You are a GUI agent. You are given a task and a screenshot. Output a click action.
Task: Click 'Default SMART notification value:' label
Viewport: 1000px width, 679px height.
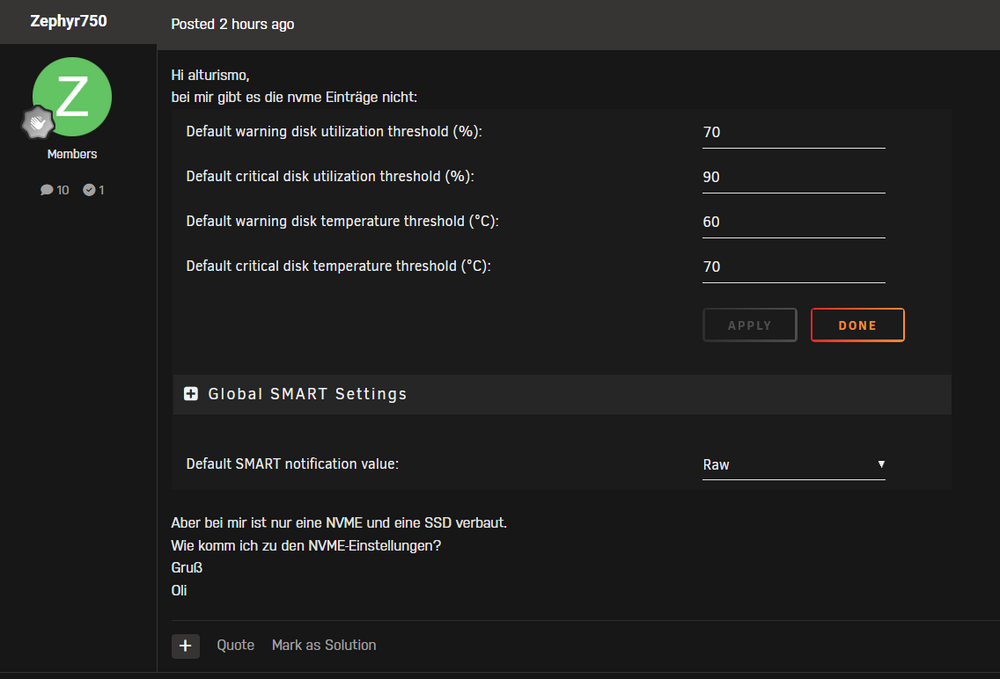292,464
